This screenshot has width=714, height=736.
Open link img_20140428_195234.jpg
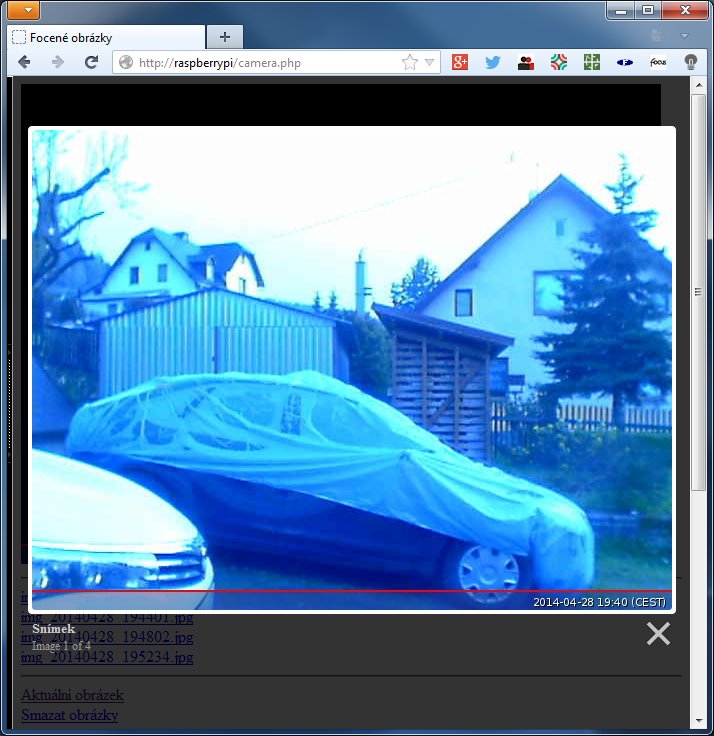click(x=107, y=657)
